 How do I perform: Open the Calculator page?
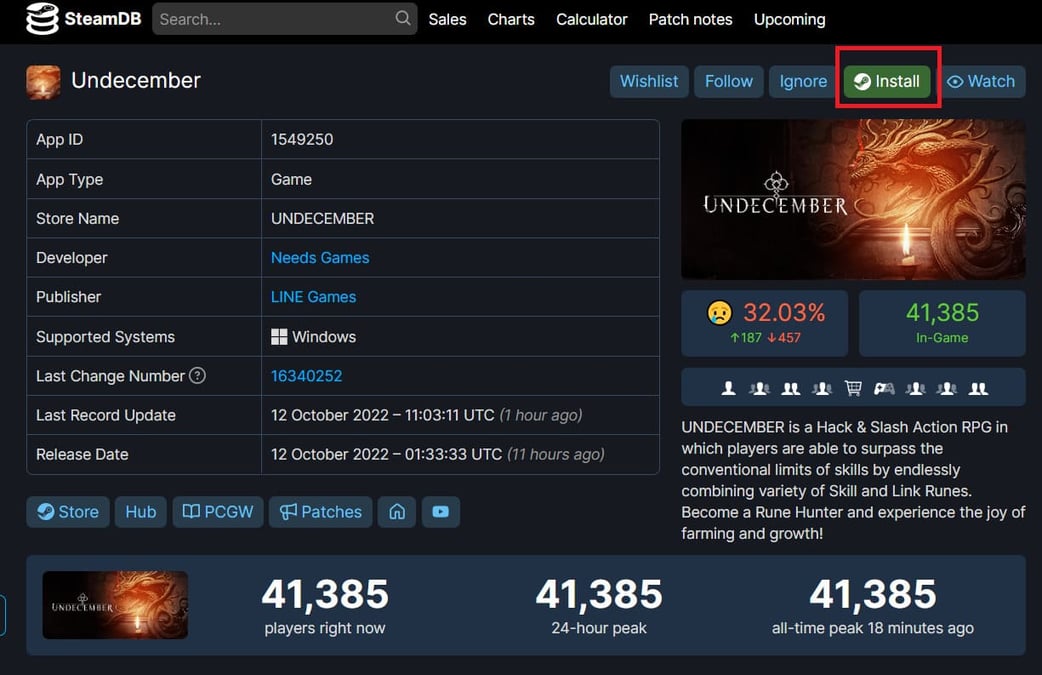(x=591, y=19)
